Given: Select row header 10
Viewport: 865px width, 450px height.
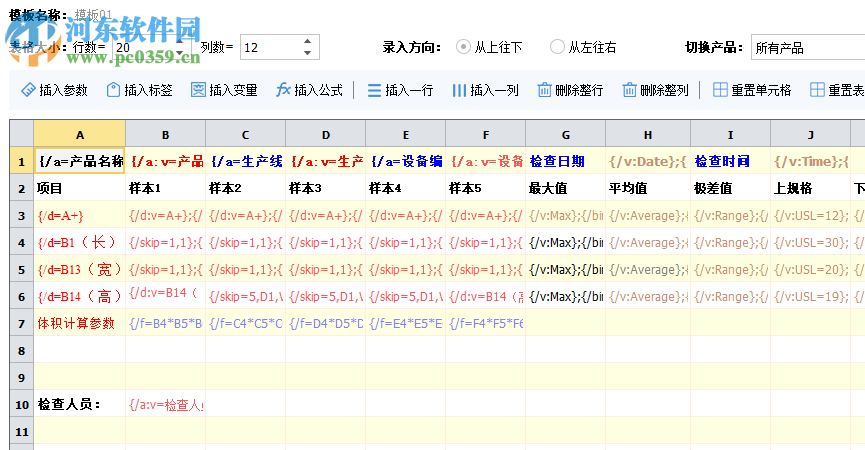Looking at the screenshot, I should [x=22, y=404].
